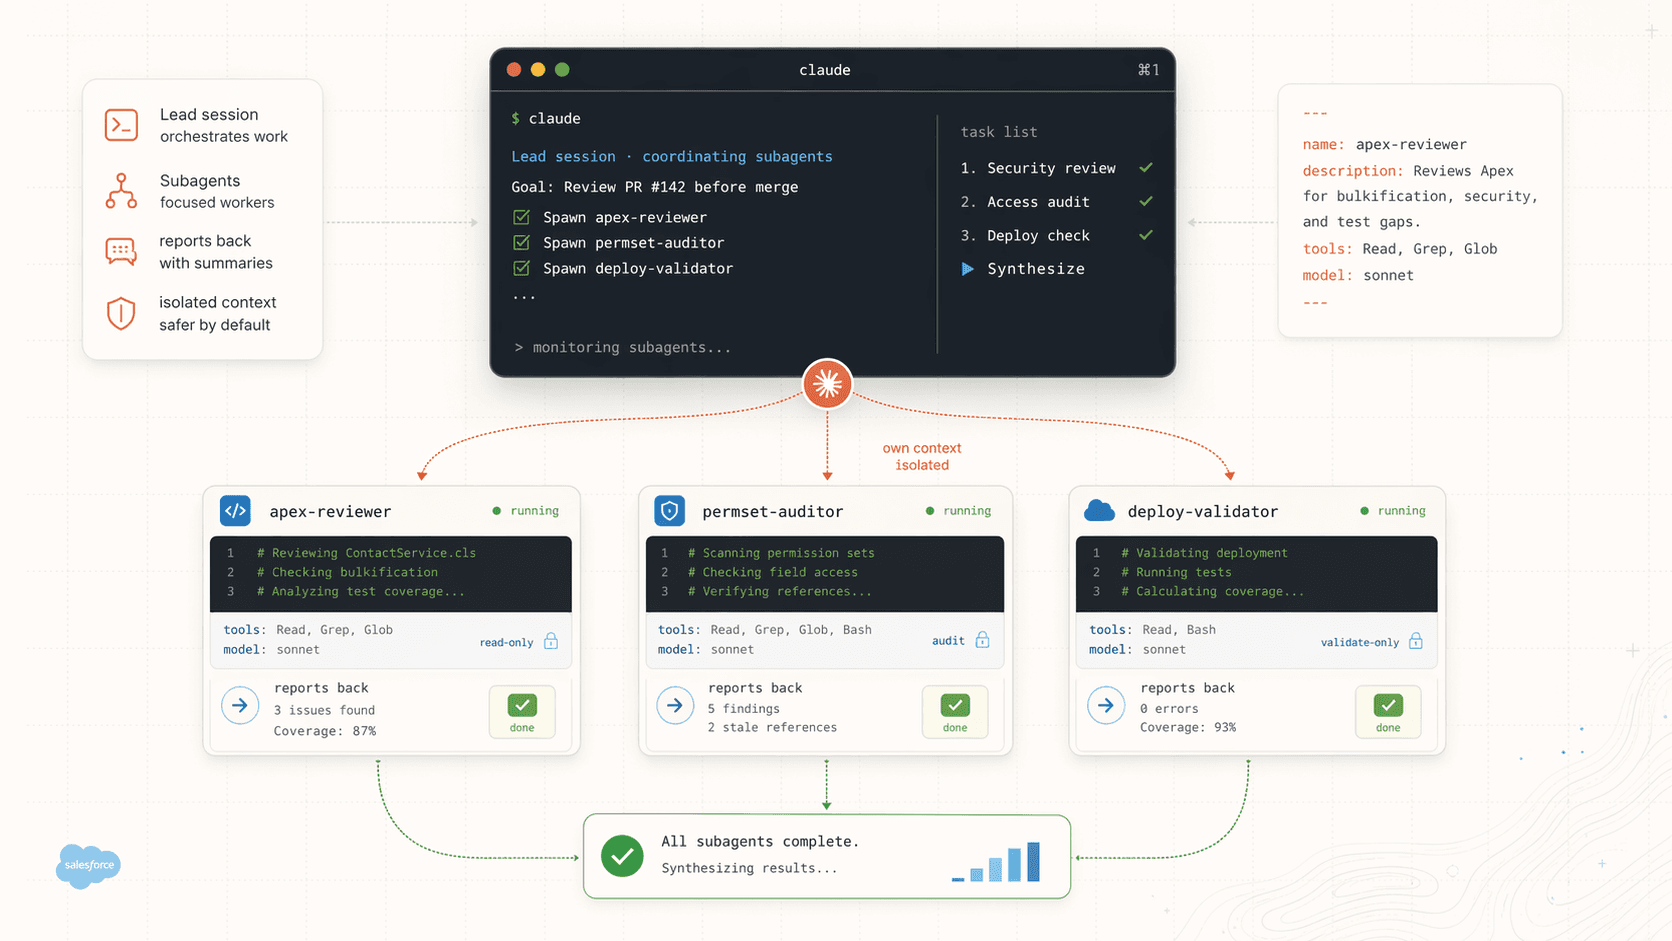Expand apex-reviewer reports back arrow

[x=240, y=706]
